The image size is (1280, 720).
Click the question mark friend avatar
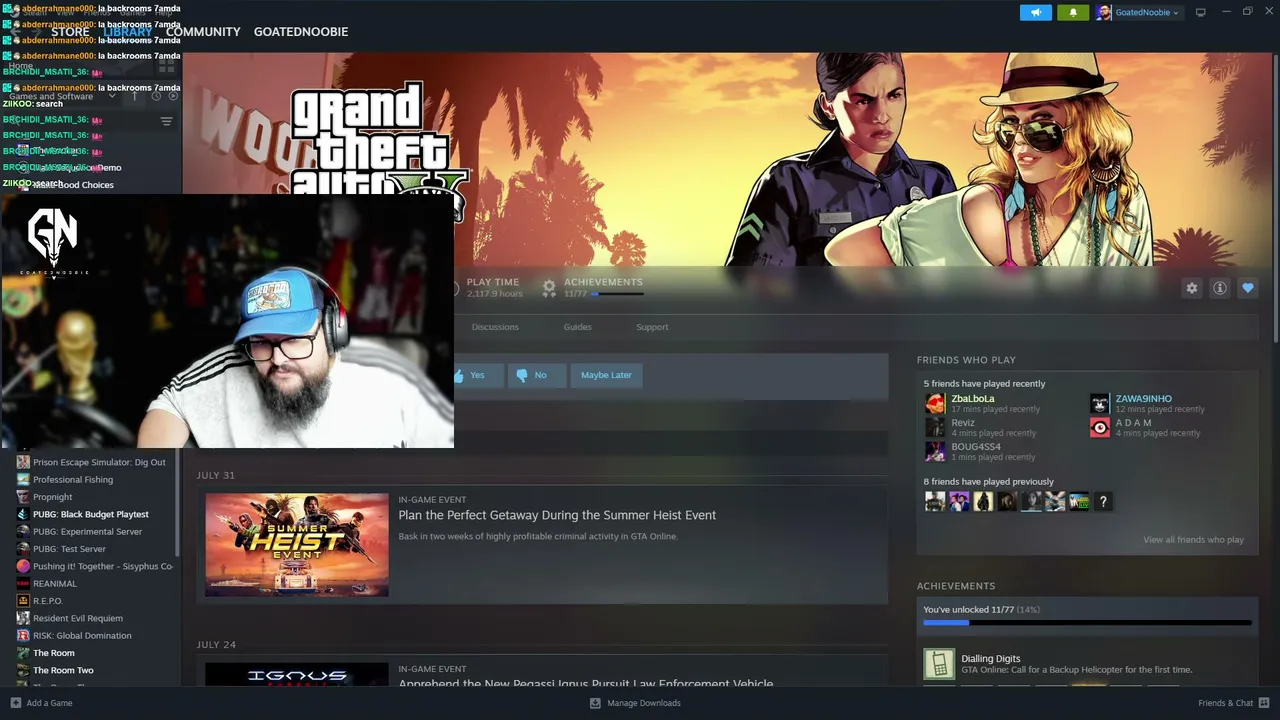click(x=1103, y=501)
